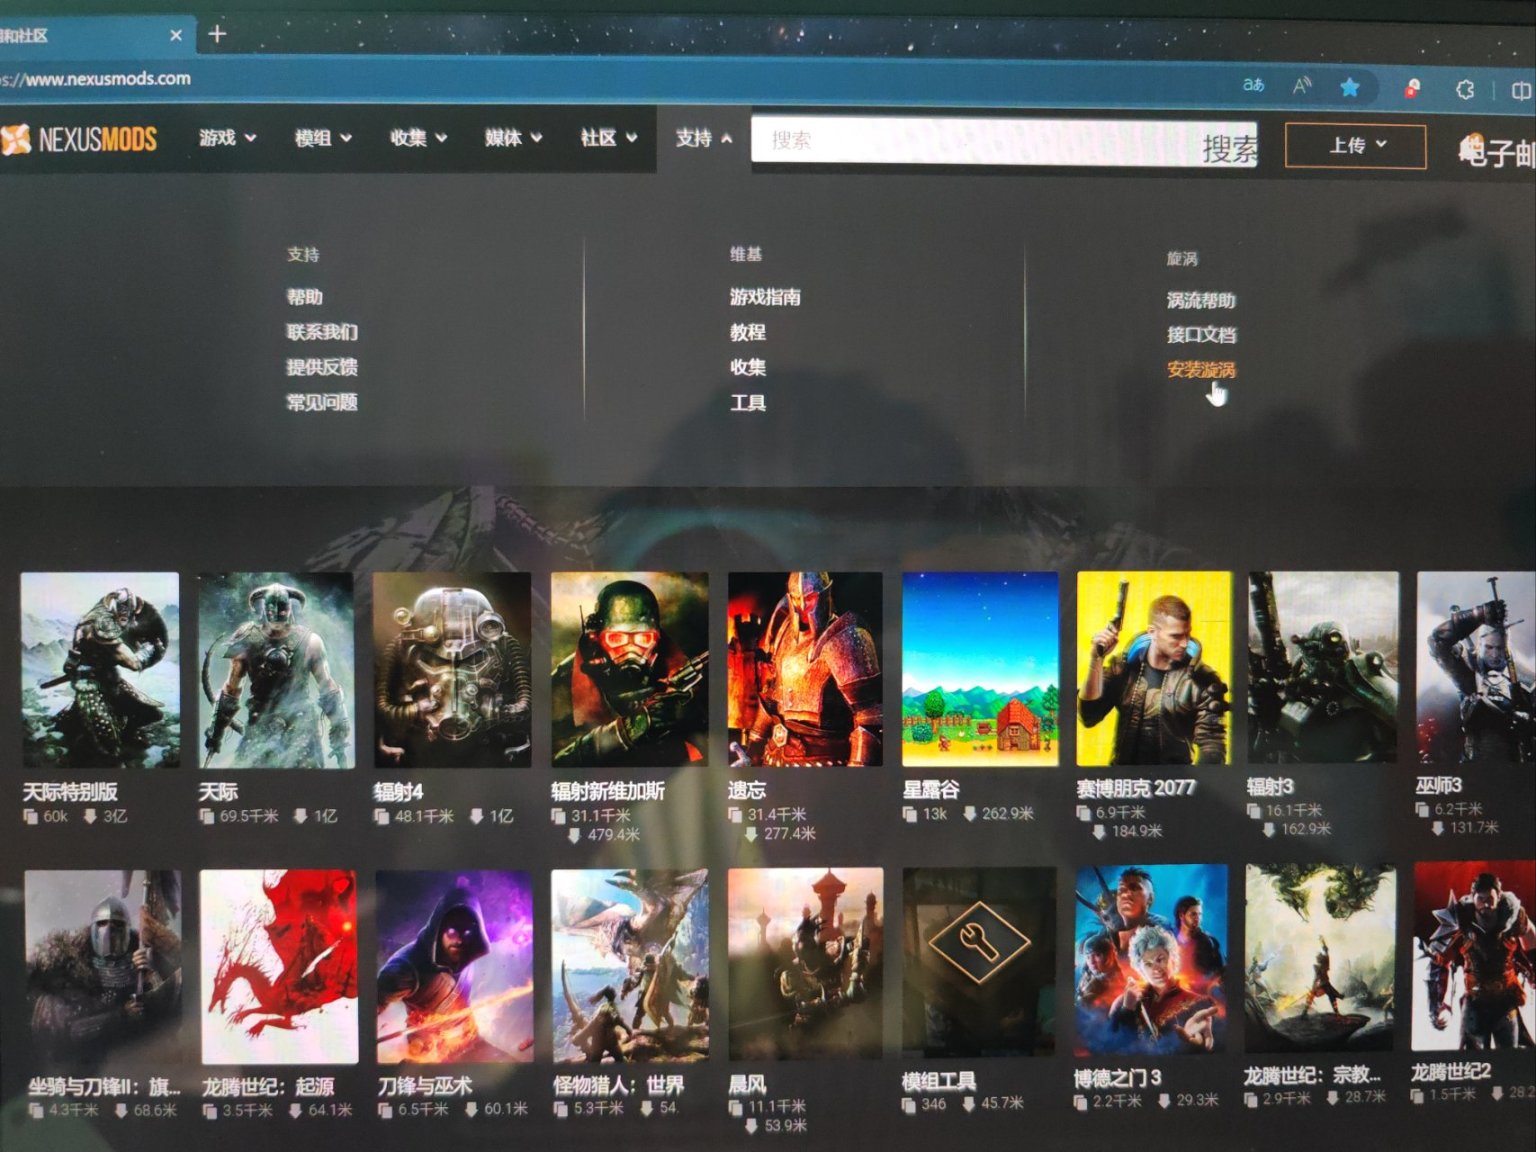Screen dimensions: 1536x1152
Task: Open the 游戏 dropdown menu
Action: 227,138
